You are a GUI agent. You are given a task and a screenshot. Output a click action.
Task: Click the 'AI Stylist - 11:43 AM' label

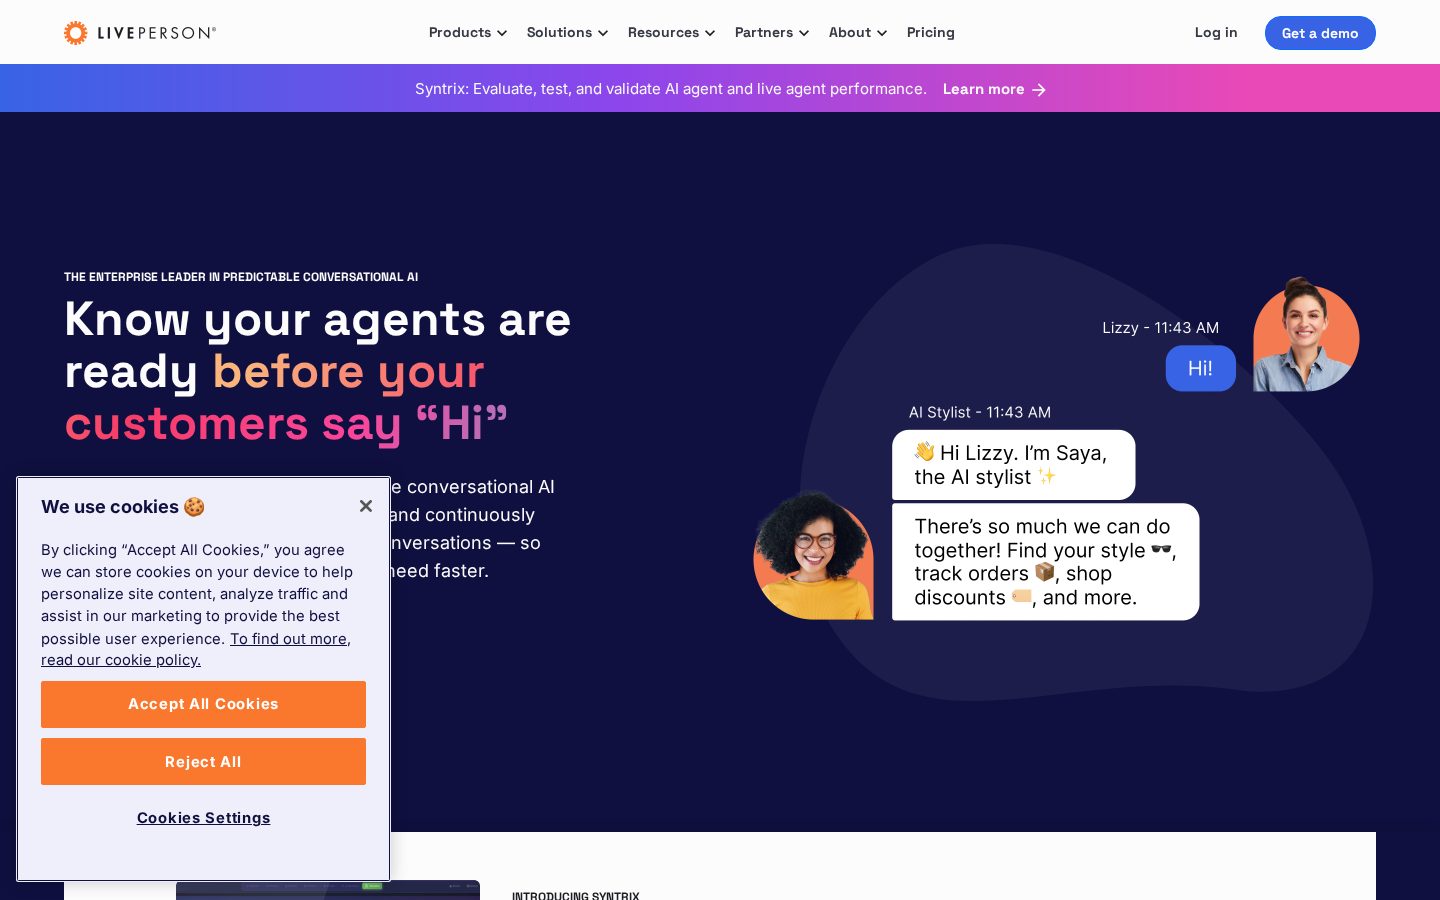[x=979, y=412]
